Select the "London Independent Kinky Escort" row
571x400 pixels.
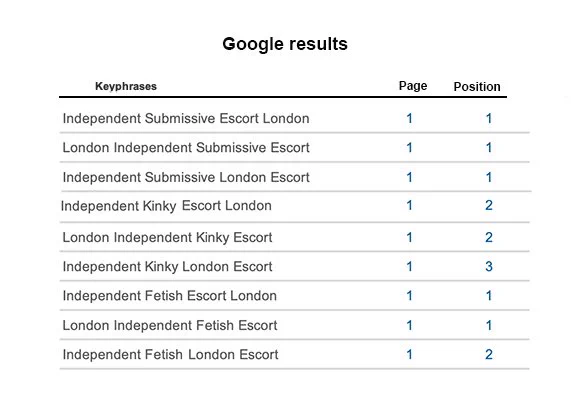pos(294,237)
